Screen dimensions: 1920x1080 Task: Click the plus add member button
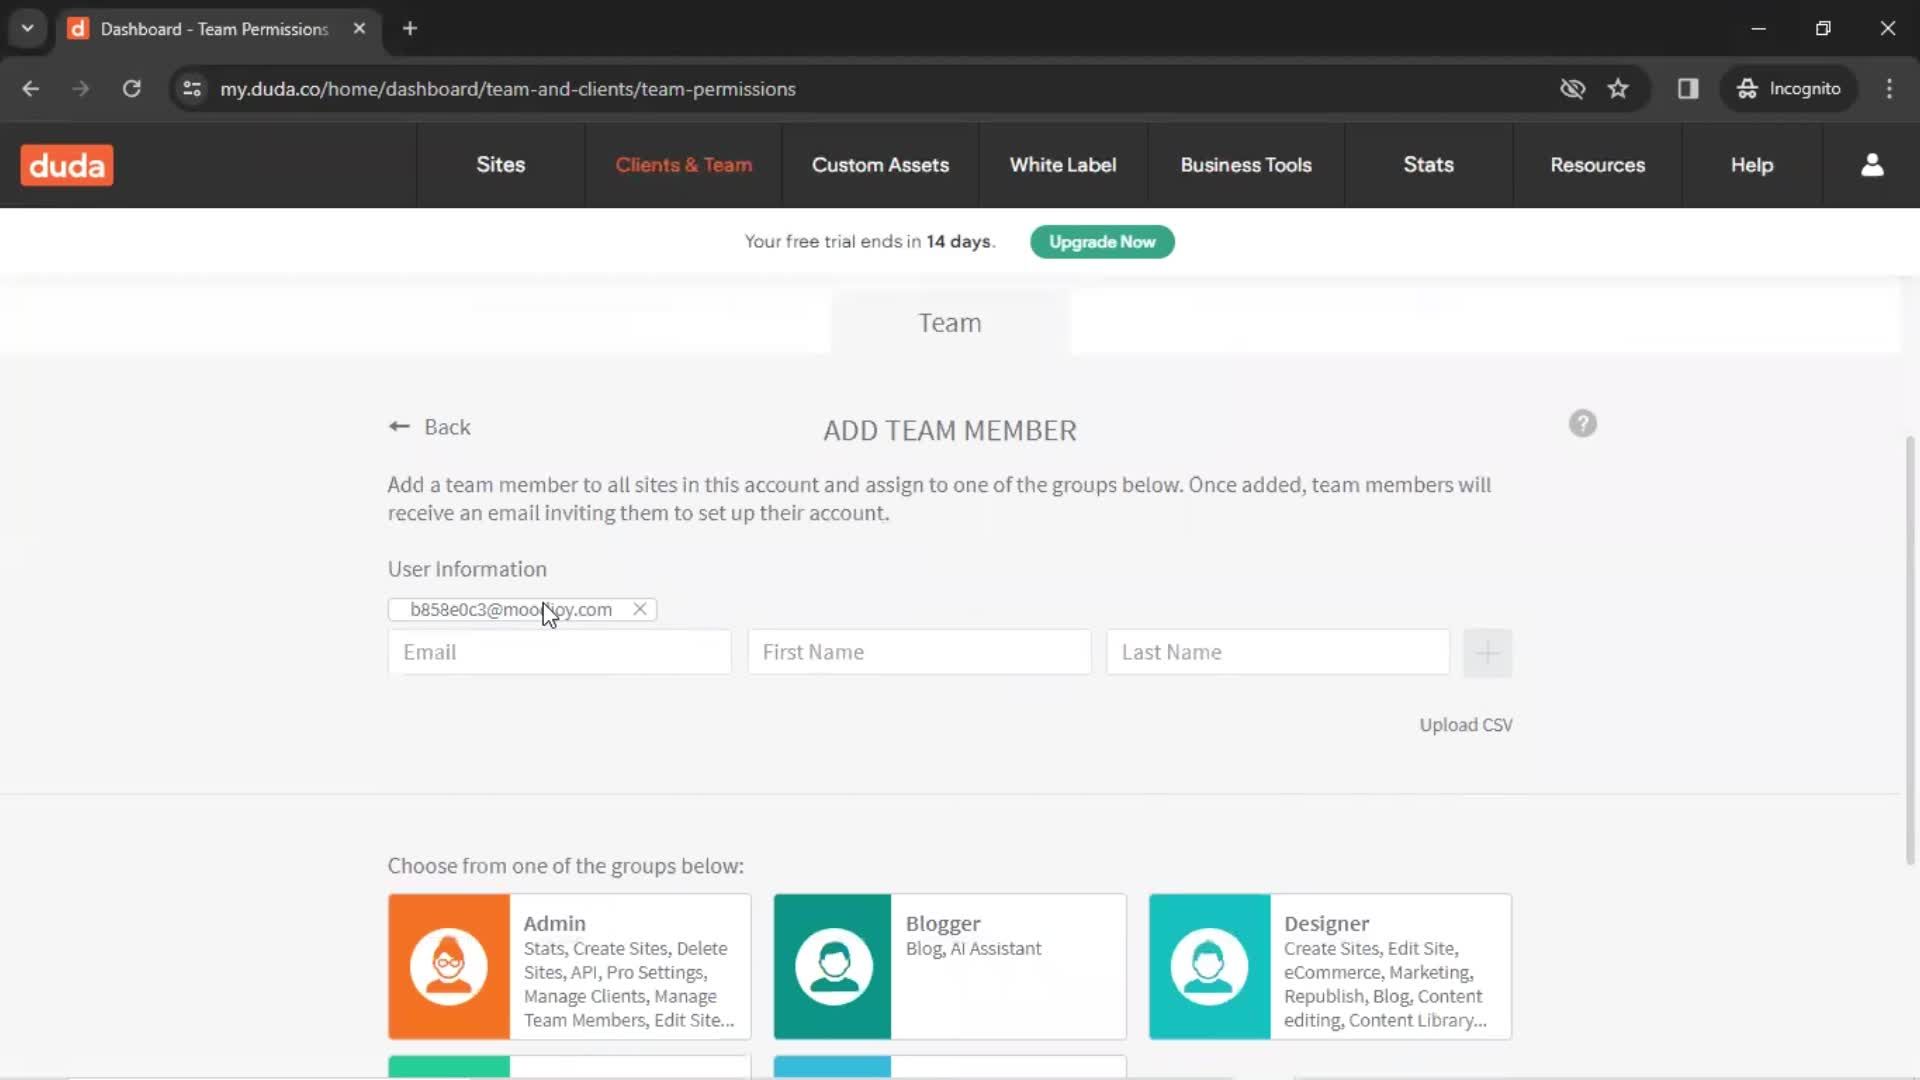click(x=1487, y=653)
